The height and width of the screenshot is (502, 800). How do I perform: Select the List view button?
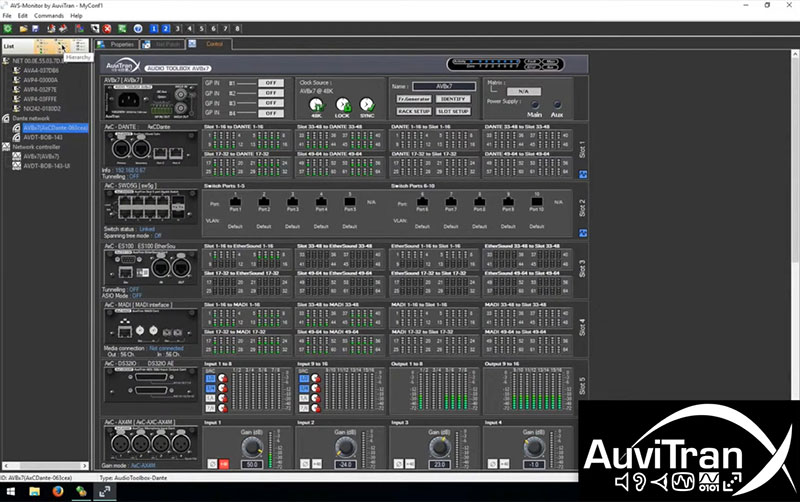[x=18, y=46]
